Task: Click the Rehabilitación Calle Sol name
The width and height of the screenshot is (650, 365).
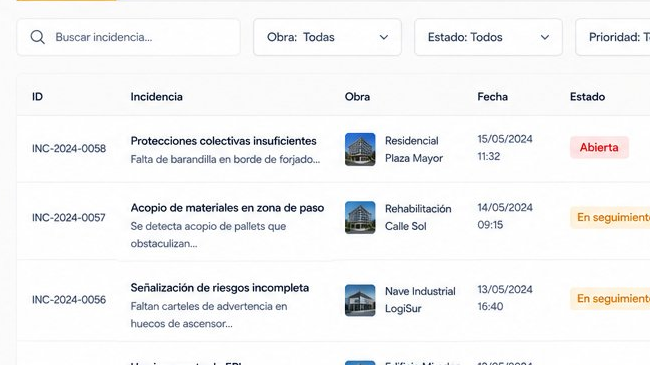Action: (x=418, y=217)
